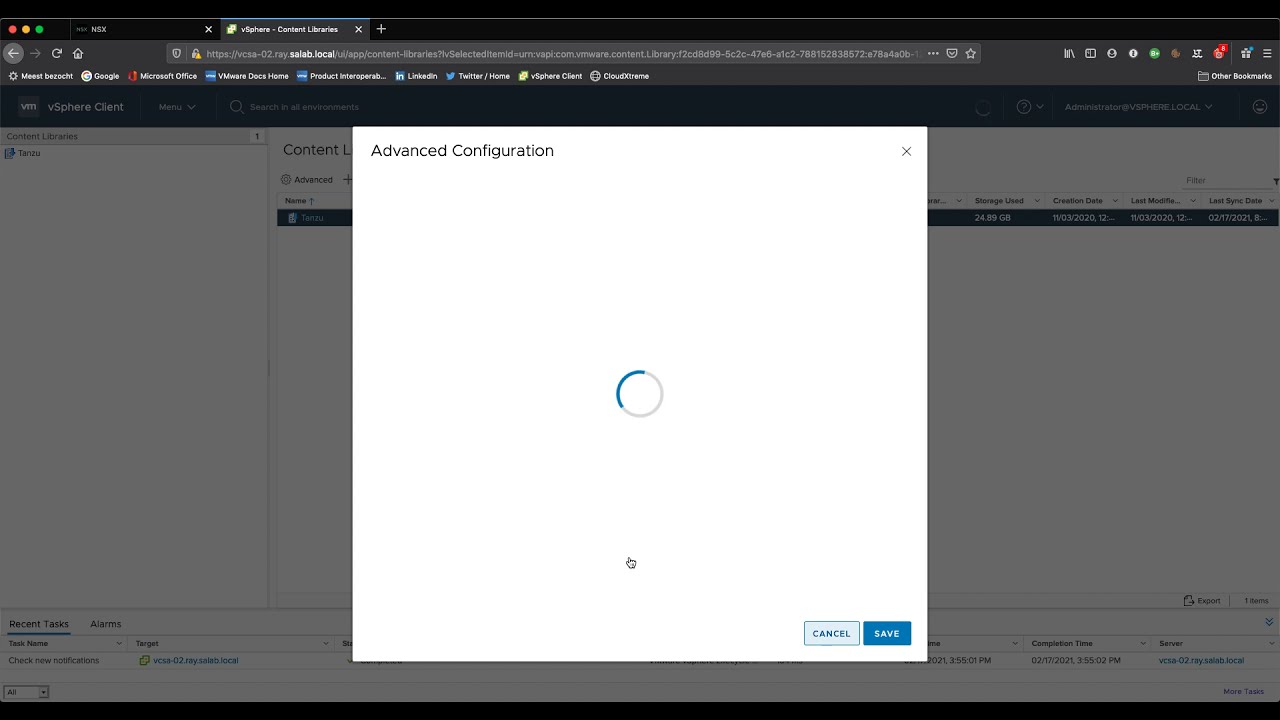
Task: Go back using the browser back arrow
Action: 13,53
